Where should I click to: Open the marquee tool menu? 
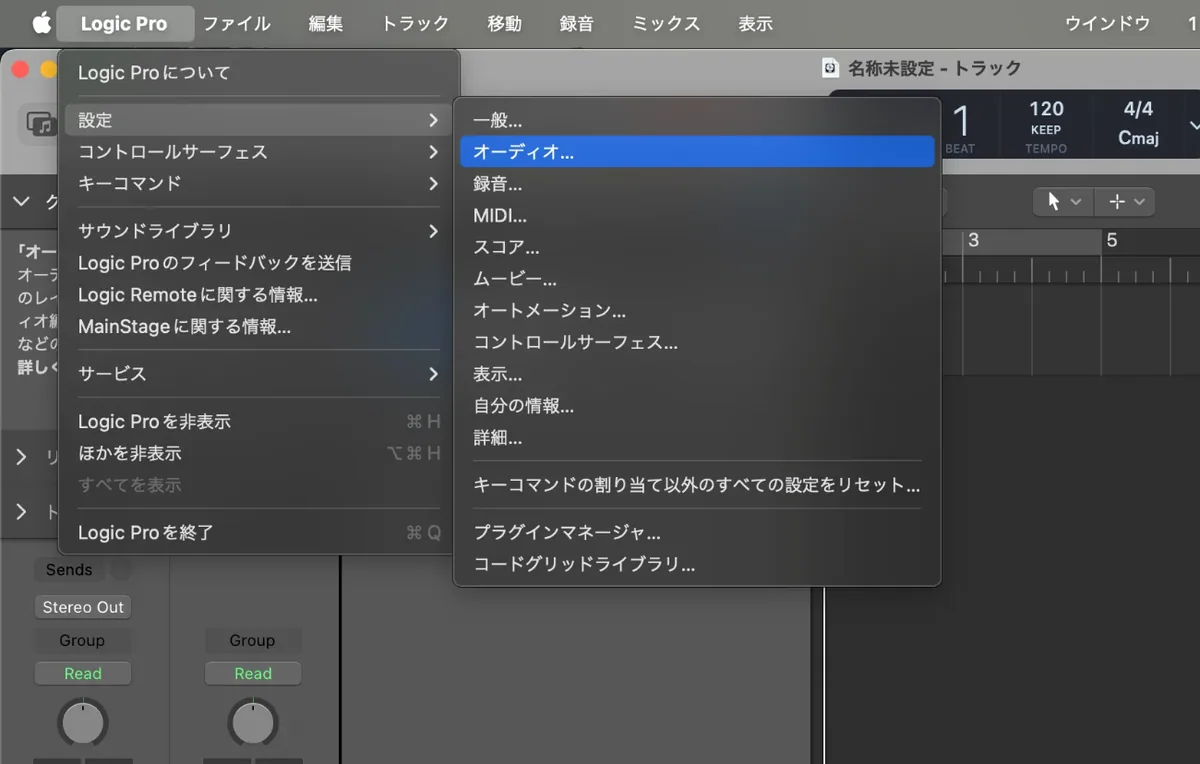(1125, 201)
